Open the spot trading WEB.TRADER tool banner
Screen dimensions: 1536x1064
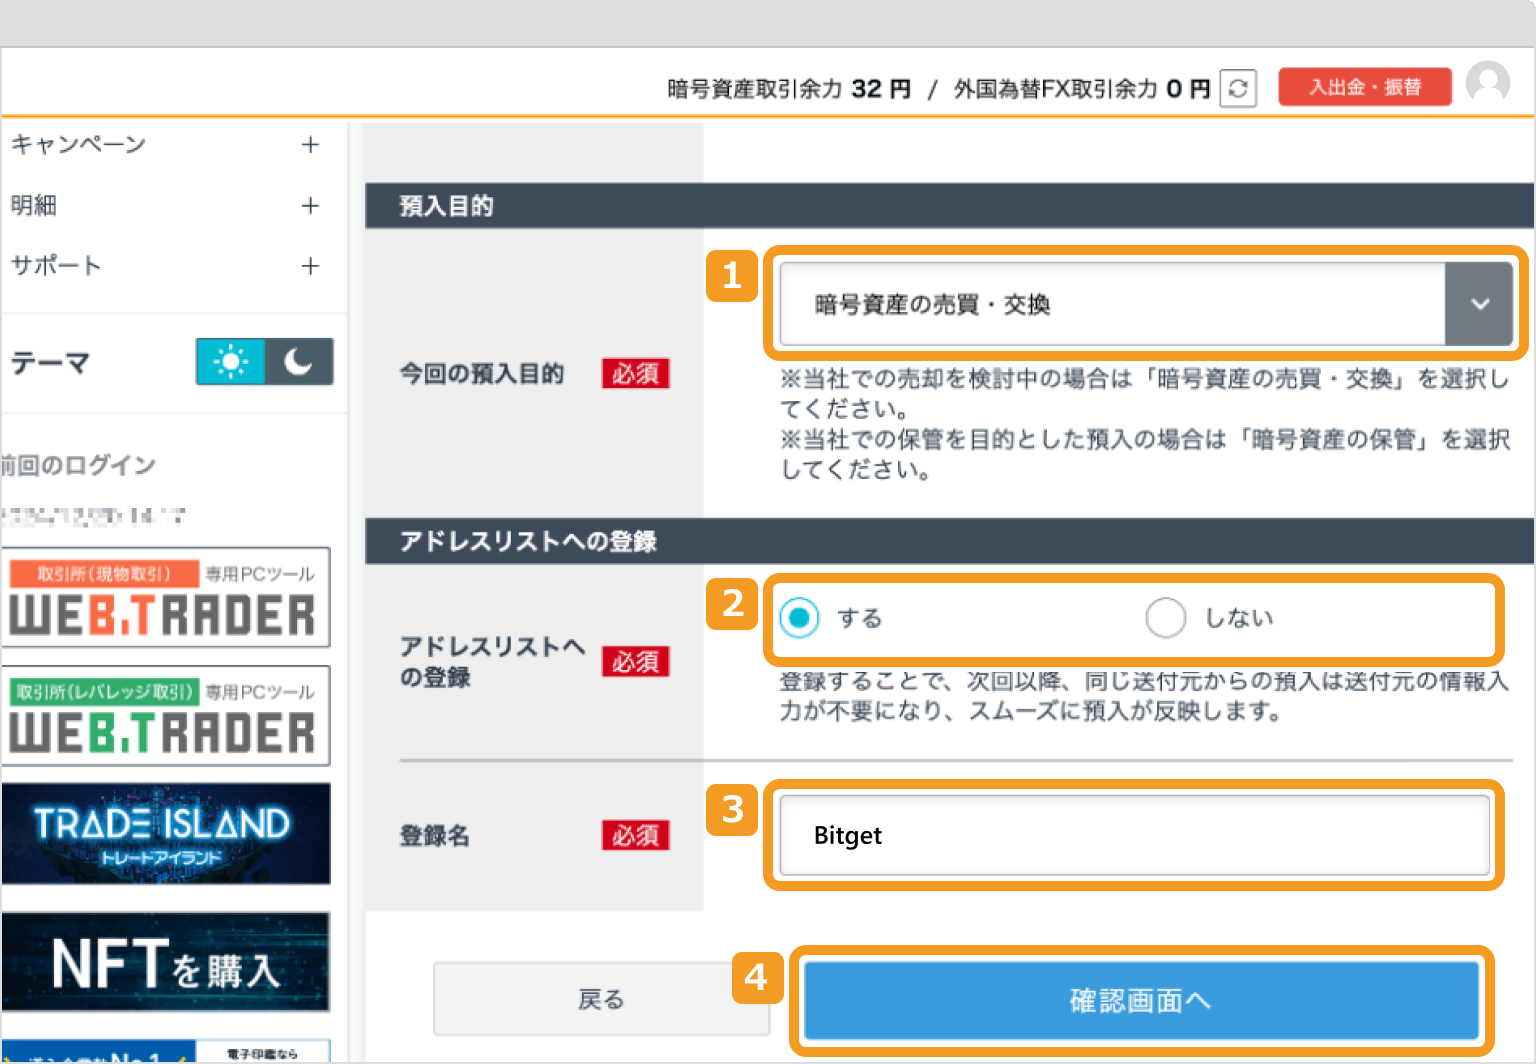[x=166, y=597]
